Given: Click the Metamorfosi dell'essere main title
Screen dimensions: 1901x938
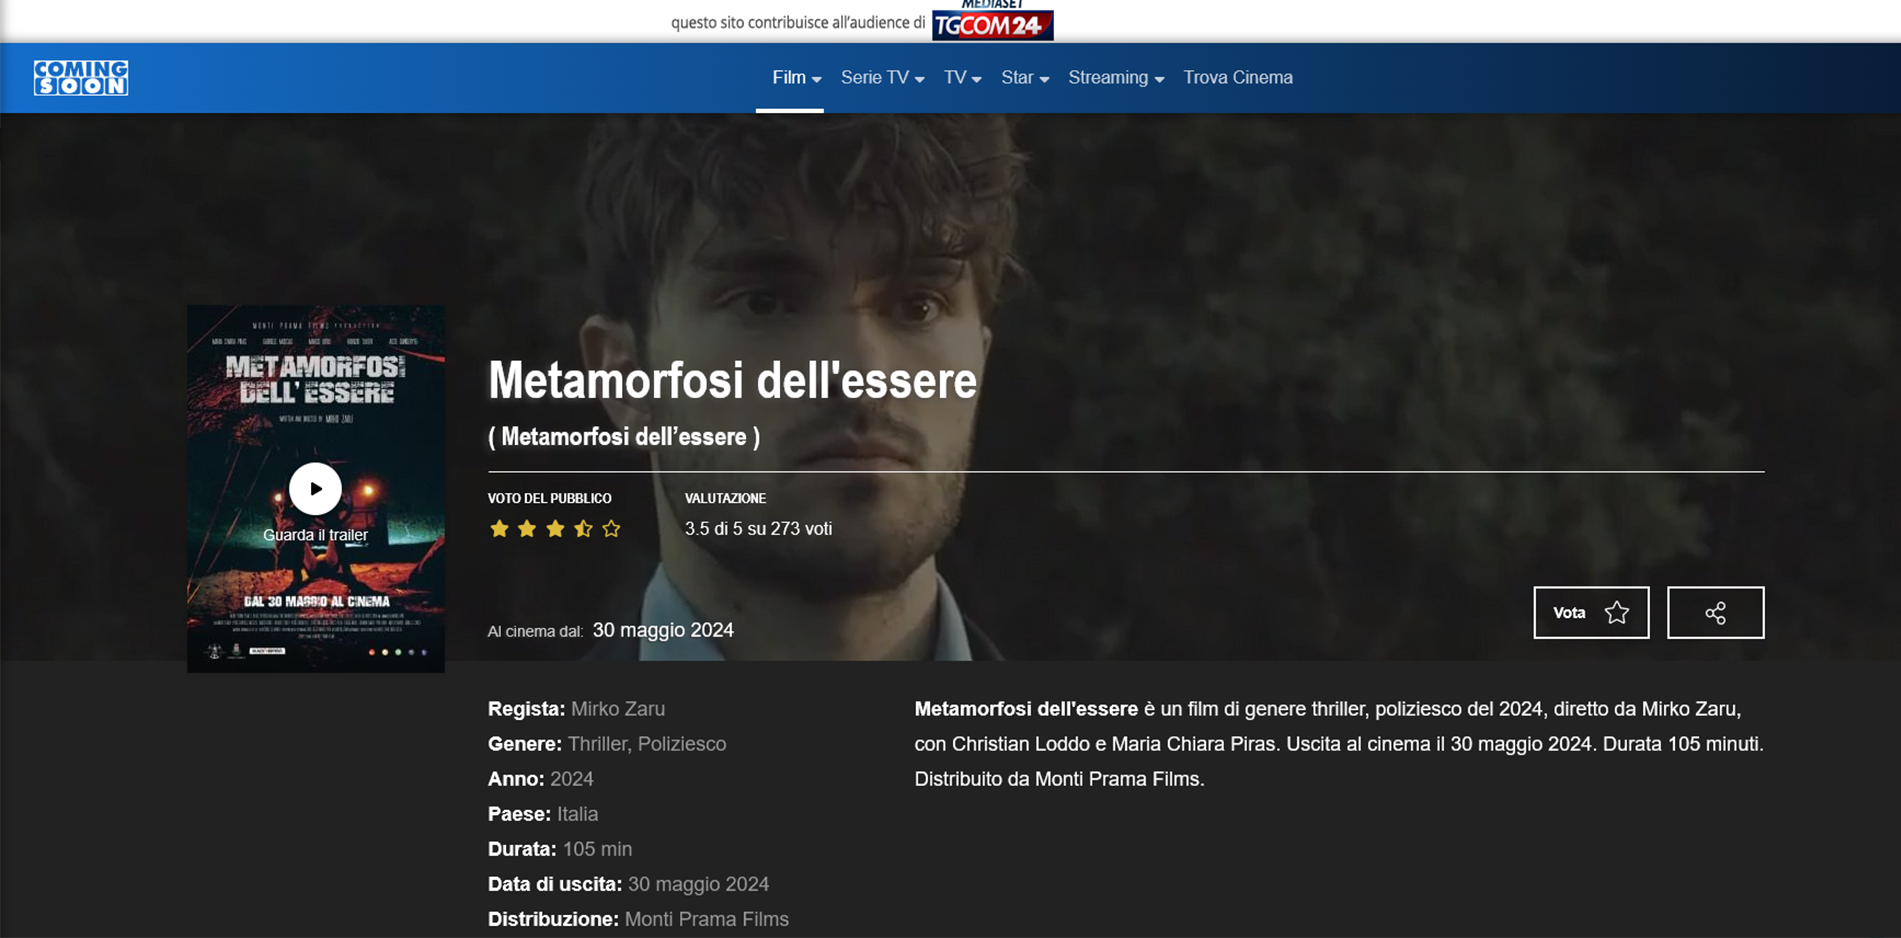Looking at the screenshot, I should point(732,380).
